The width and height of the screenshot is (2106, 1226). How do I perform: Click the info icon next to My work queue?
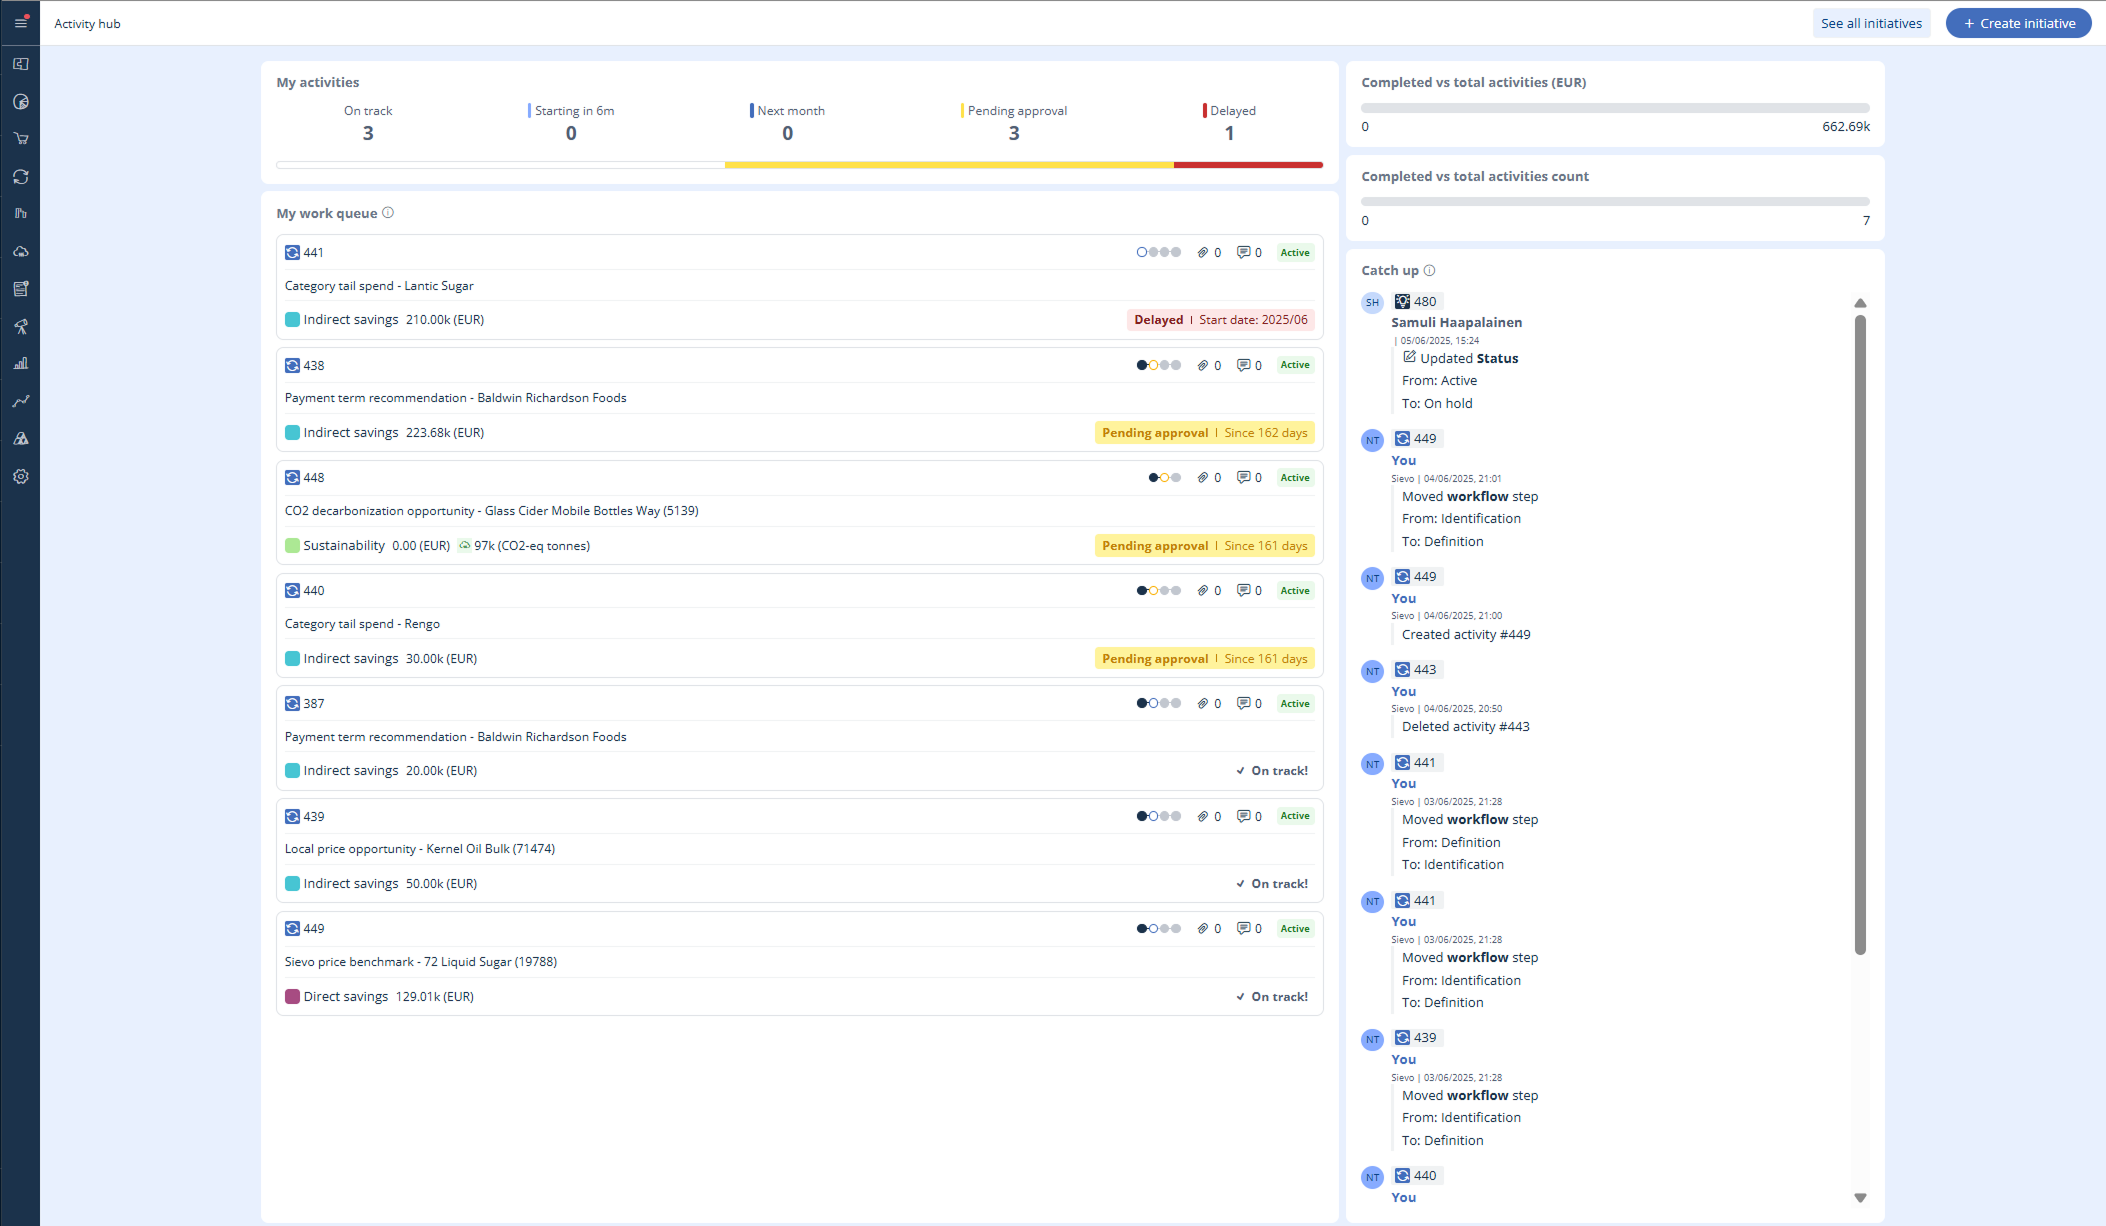tap(388, 213)
